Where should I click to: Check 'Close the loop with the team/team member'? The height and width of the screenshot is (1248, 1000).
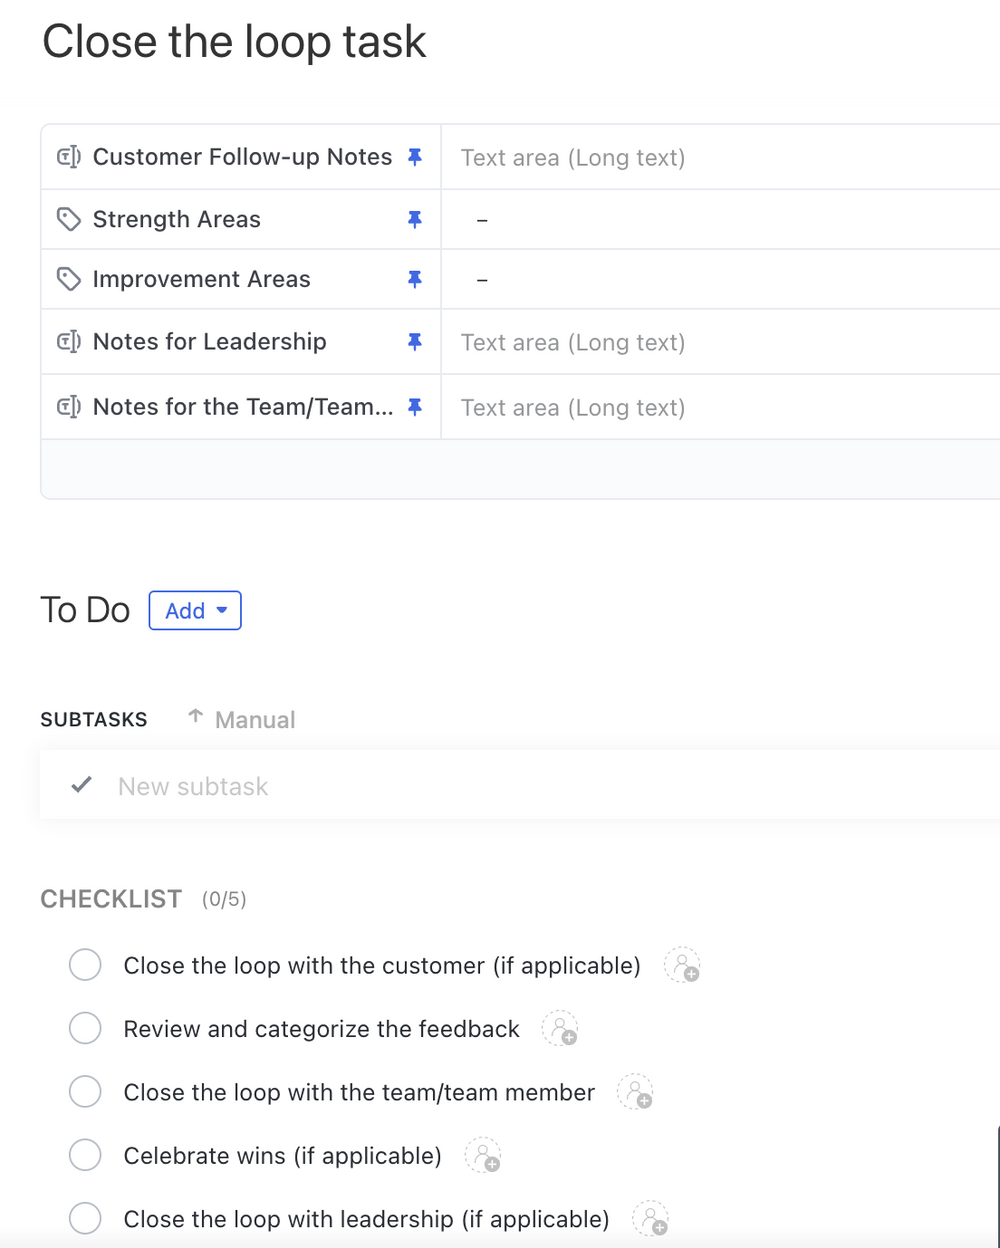85,1091
